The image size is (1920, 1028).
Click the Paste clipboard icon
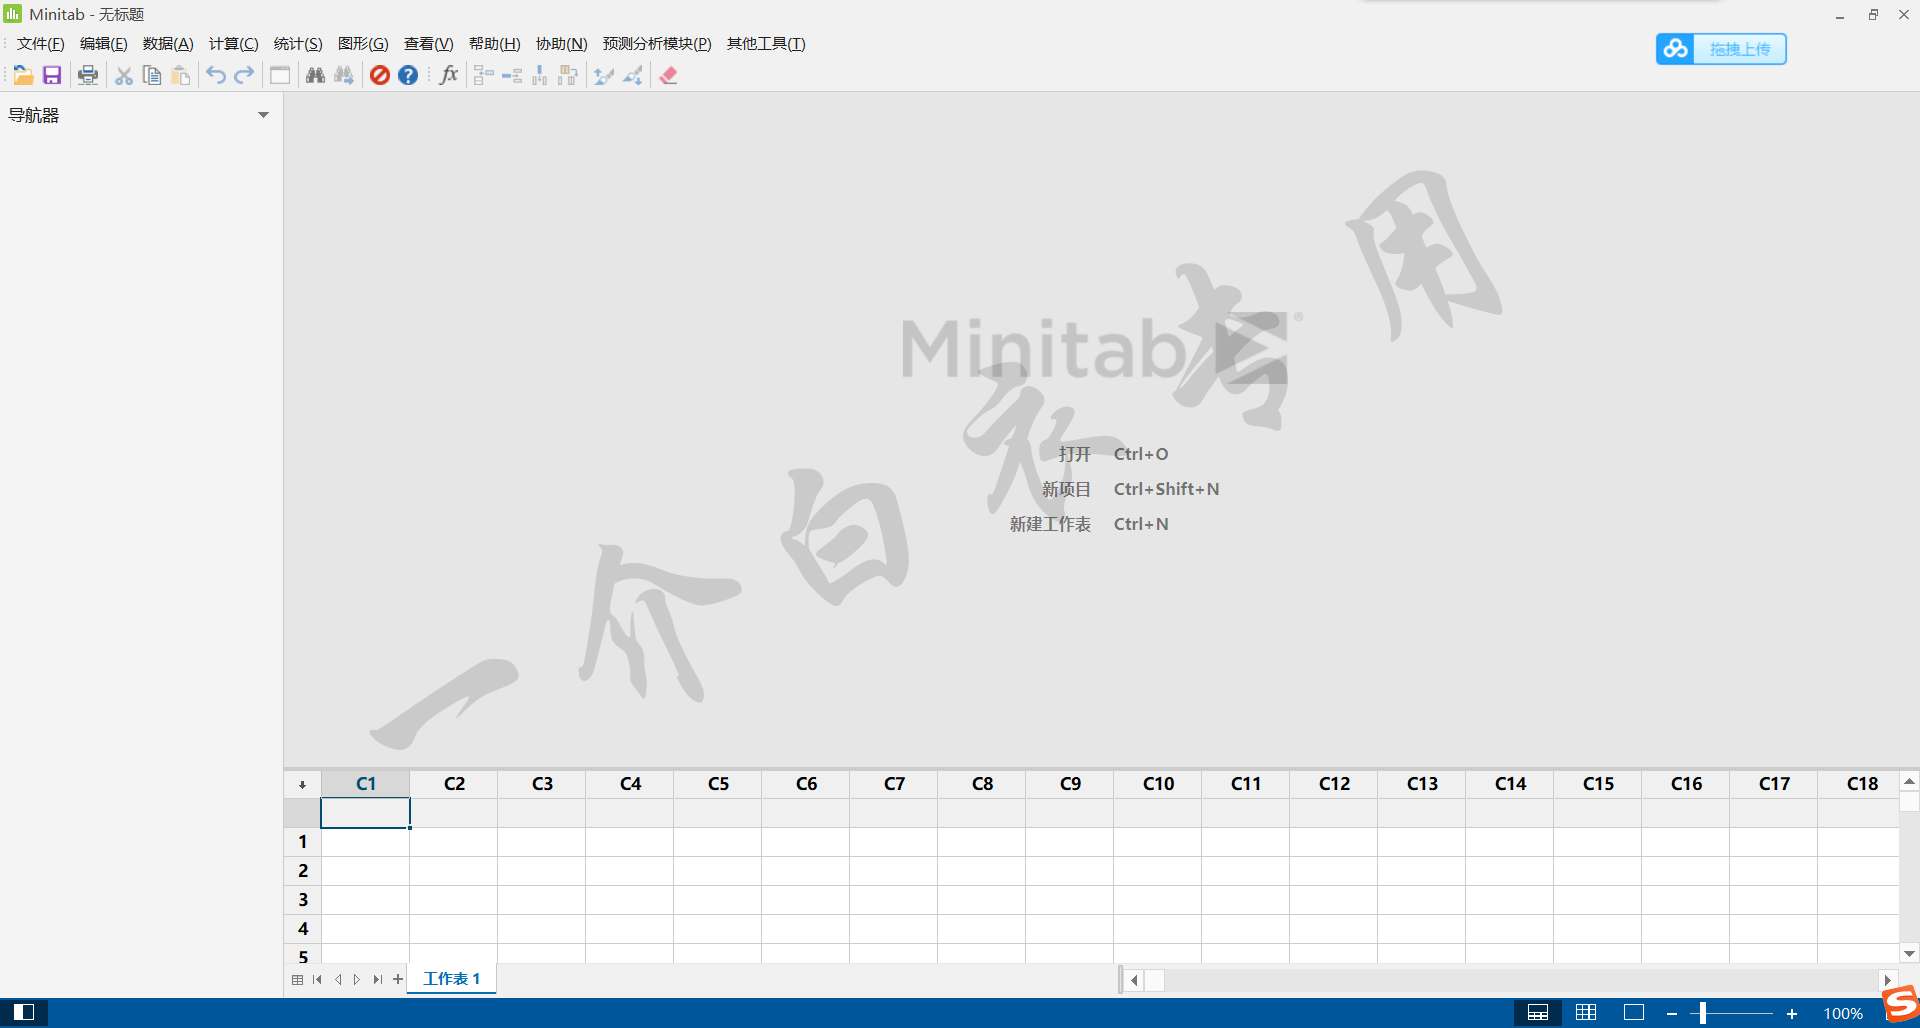click(181, 75)
